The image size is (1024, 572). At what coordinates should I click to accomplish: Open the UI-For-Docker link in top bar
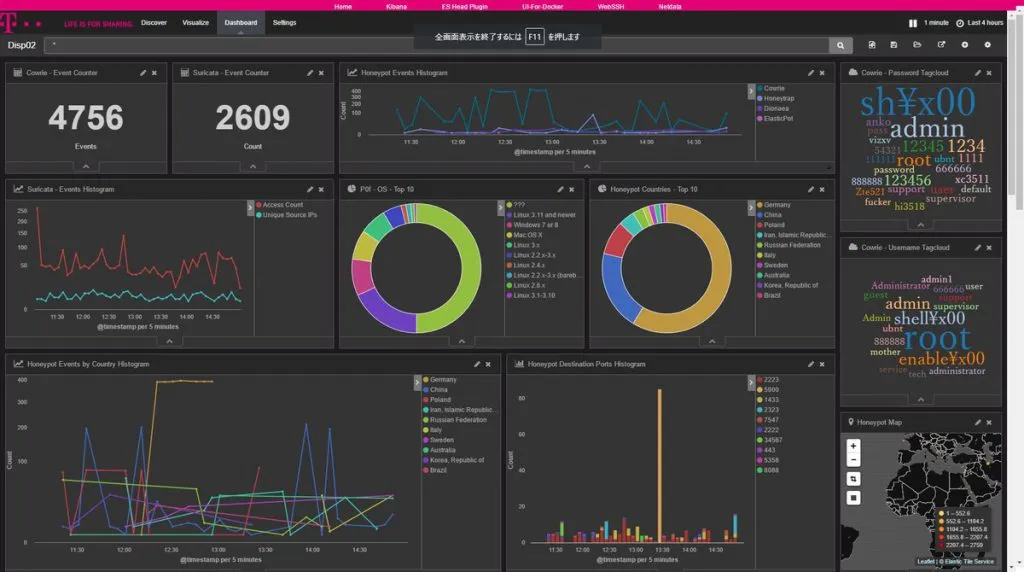543,6
